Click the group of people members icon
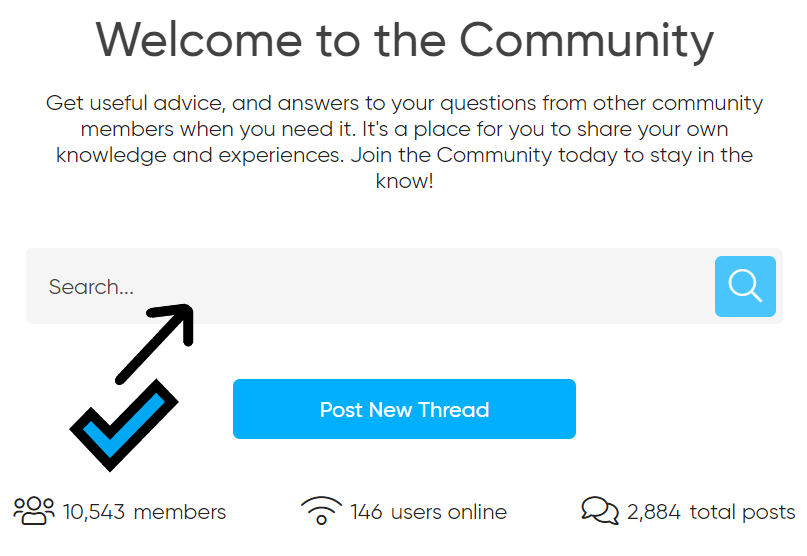807x556 pixels. point(34,511)
